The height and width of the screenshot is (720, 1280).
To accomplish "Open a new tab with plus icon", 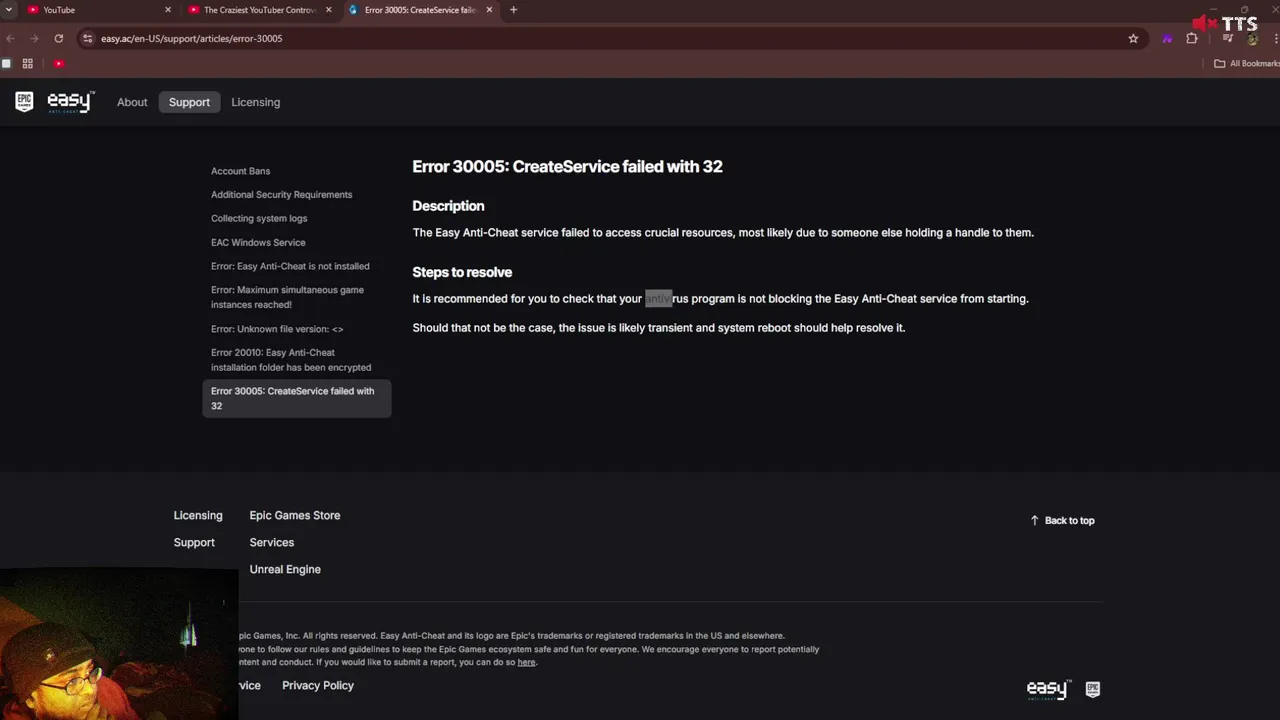I will tap(513, 10).
